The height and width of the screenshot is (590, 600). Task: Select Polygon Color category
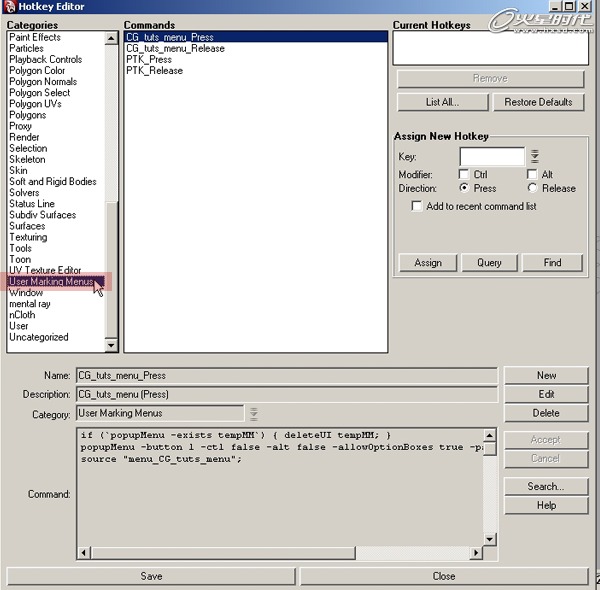point(56,70)
